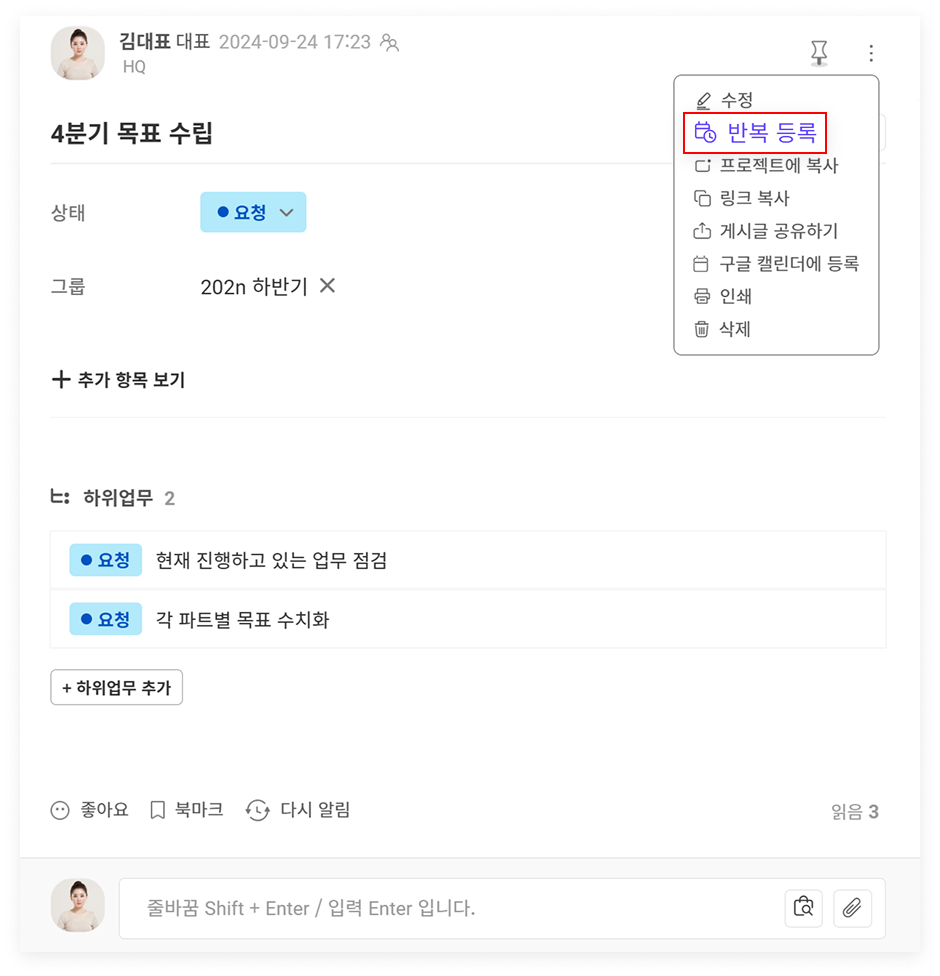
Task: Attach a file using the paperclip icon
Action: pos(852,908)
